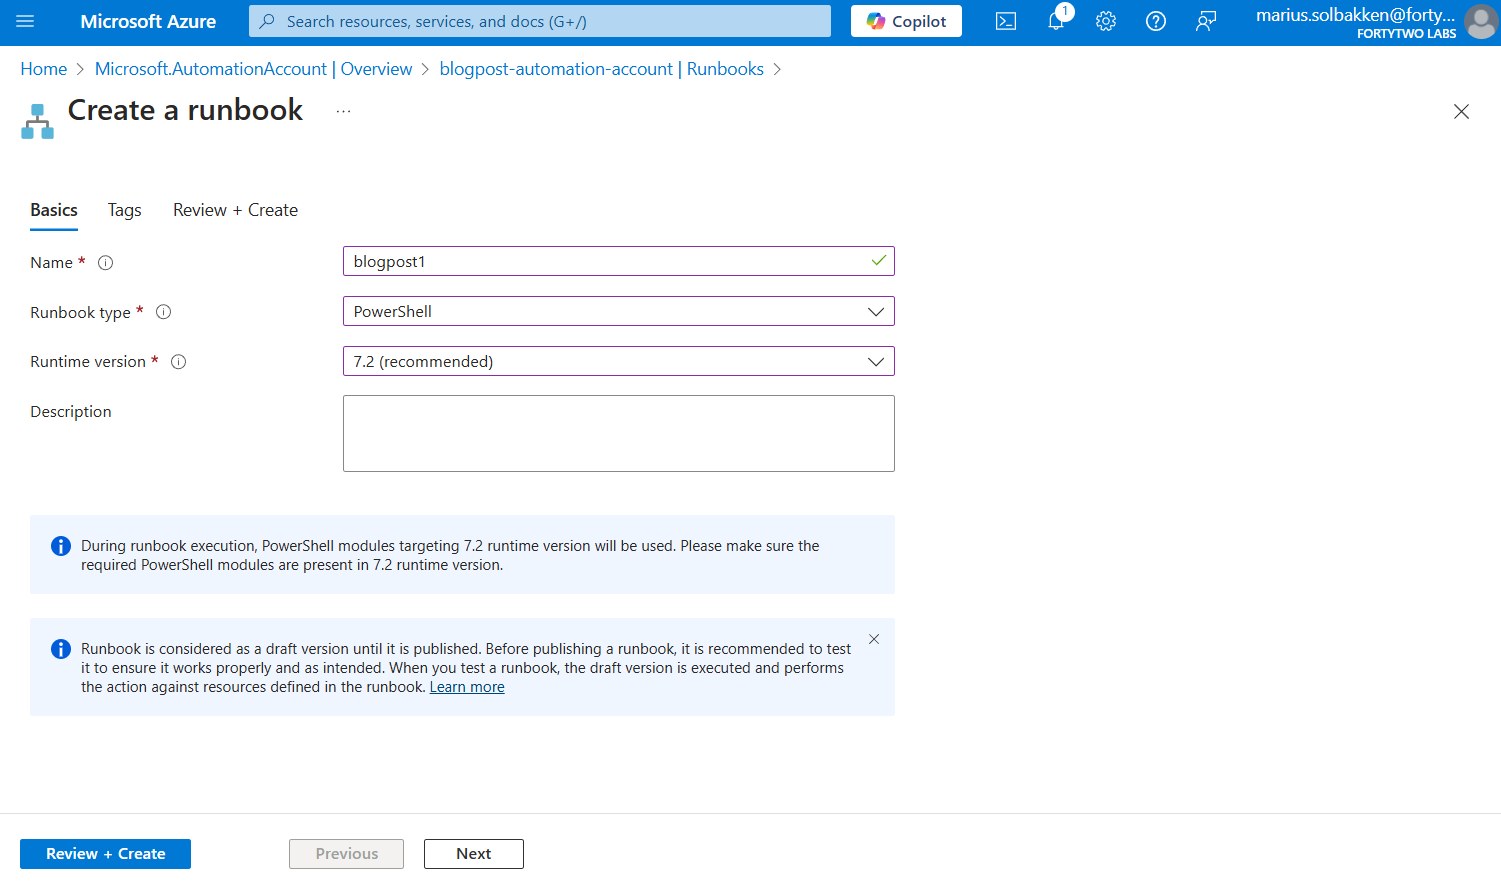
Task: Open the feedback icon in header
Action: 1206,21
